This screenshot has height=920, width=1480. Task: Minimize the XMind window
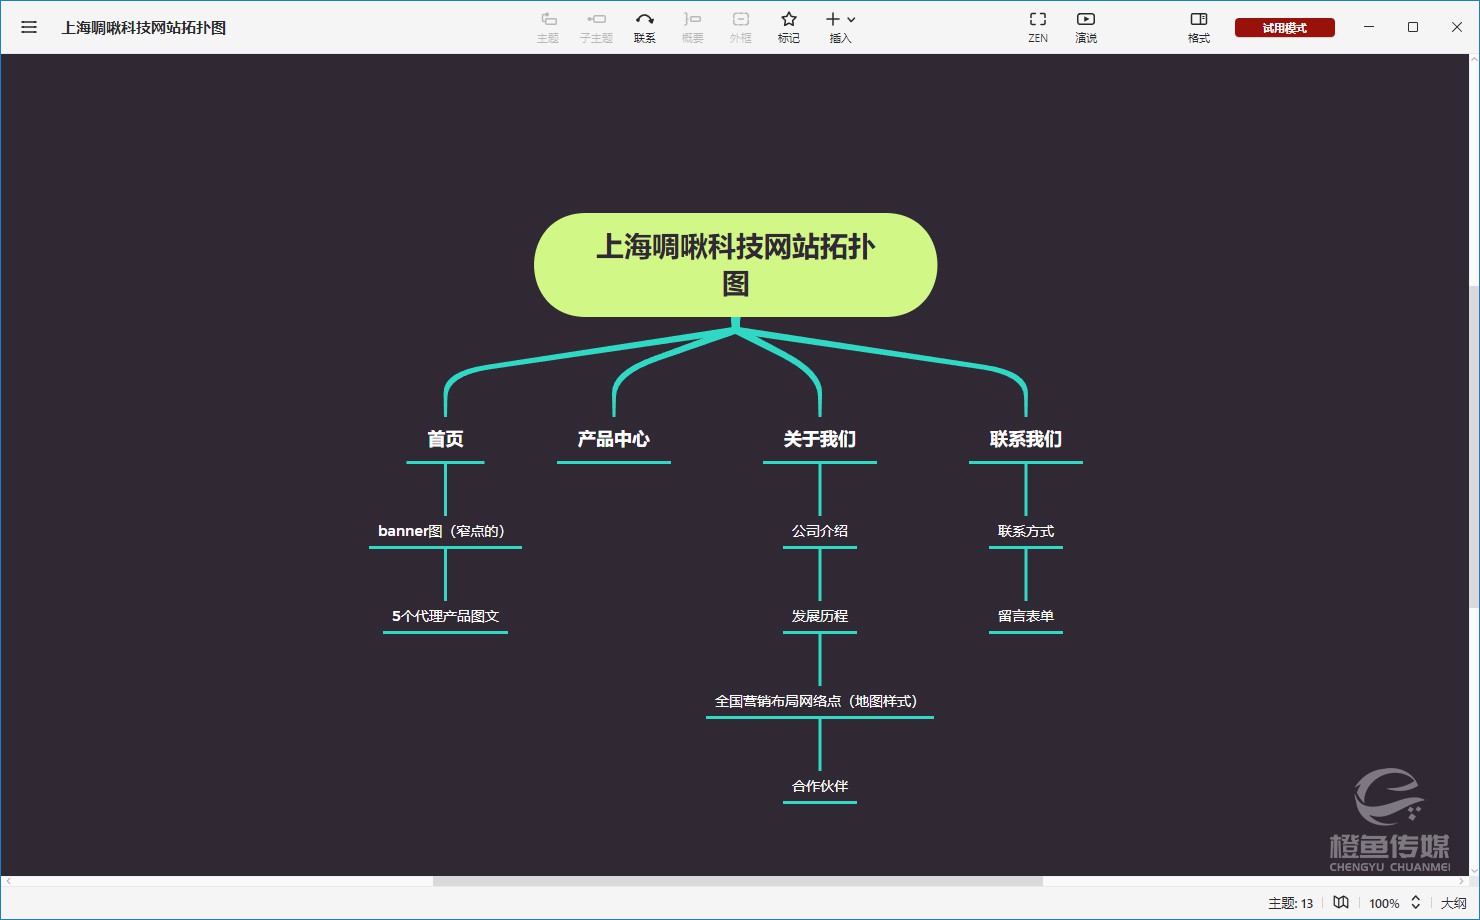(x=1369, y=27)
